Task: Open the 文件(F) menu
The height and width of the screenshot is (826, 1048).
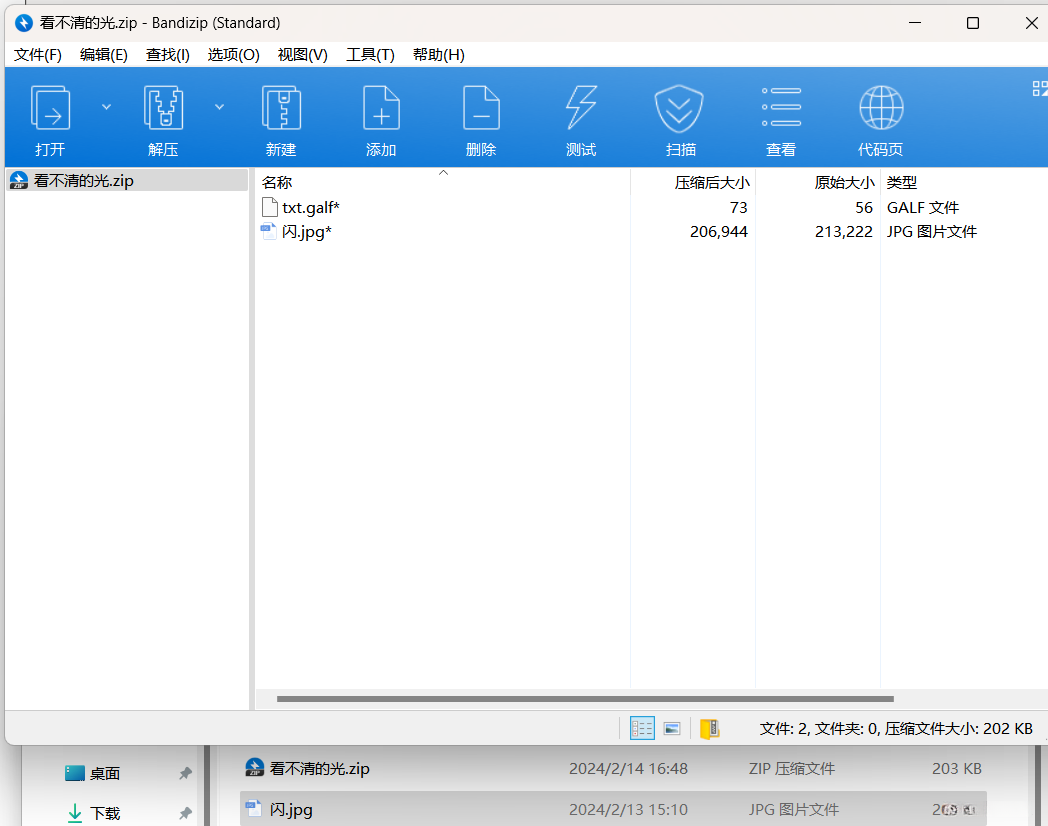Action: point(37,55)
